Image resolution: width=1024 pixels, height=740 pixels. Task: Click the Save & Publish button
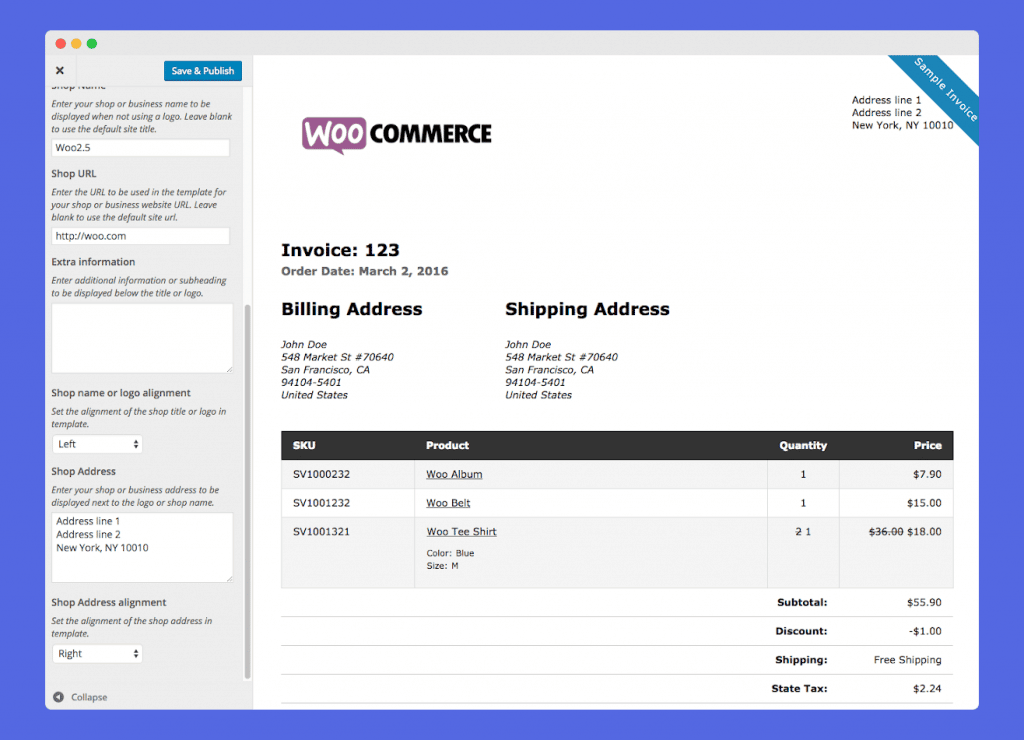(202, 71)
